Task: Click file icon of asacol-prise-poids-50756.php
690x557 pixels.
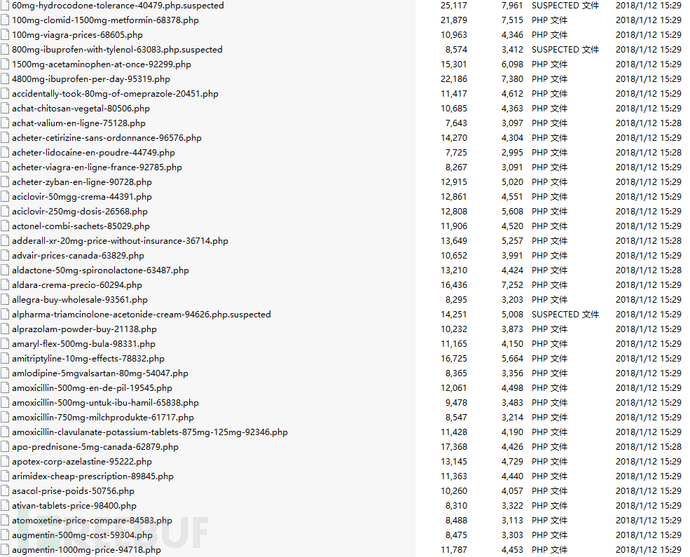Action: point(5,491)
